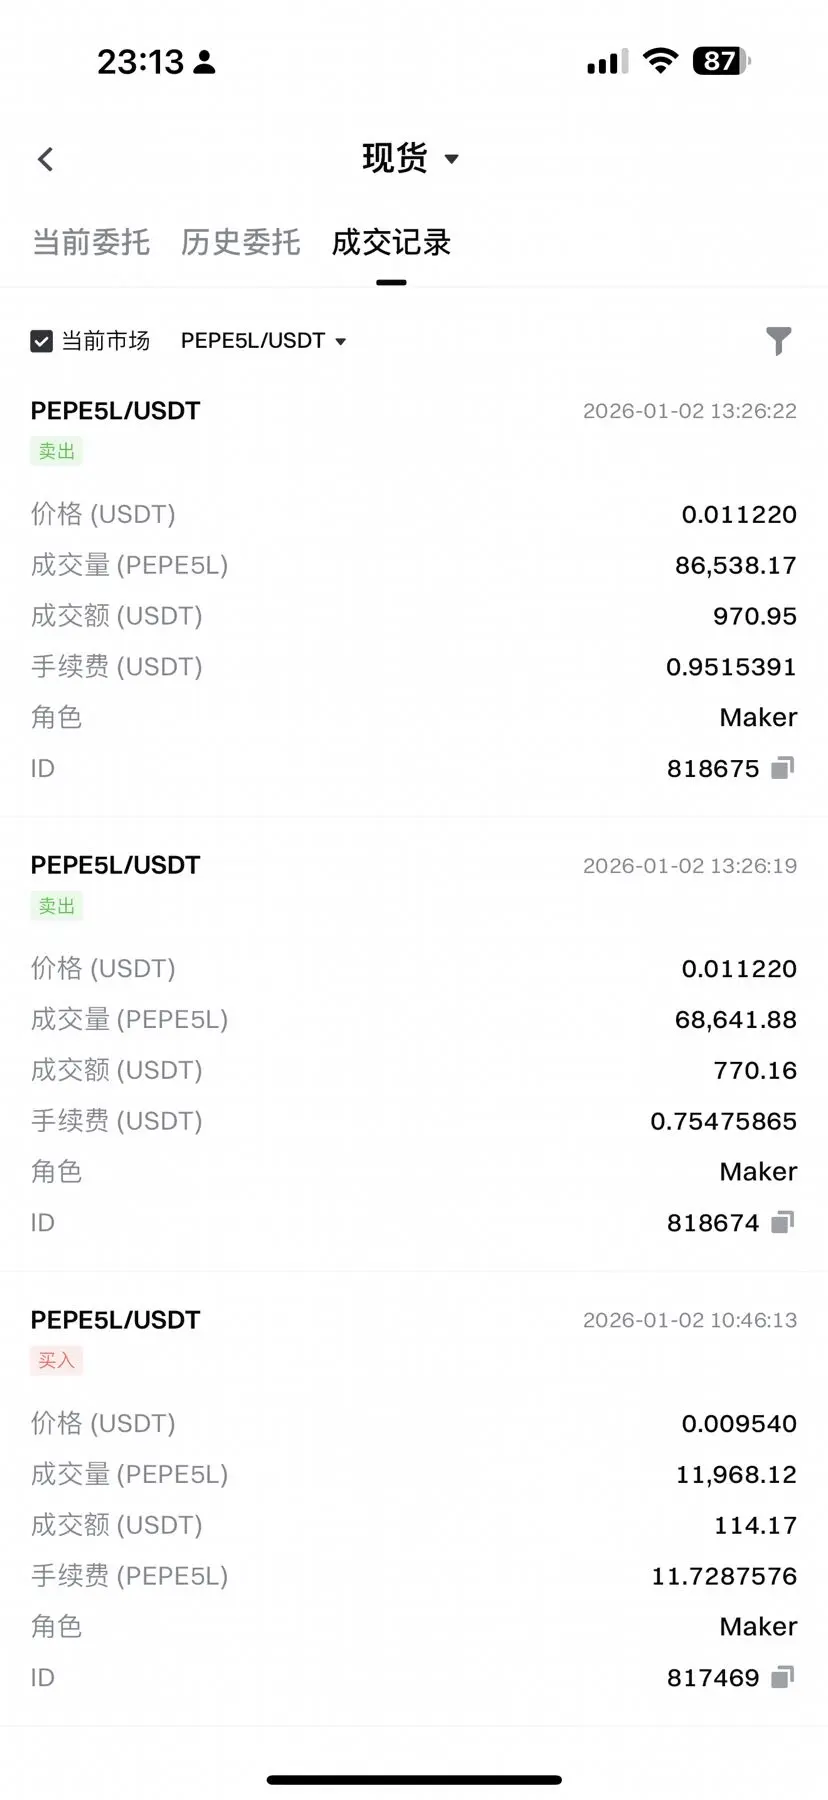Open the filter funnel icon

(x=778, y=341)
